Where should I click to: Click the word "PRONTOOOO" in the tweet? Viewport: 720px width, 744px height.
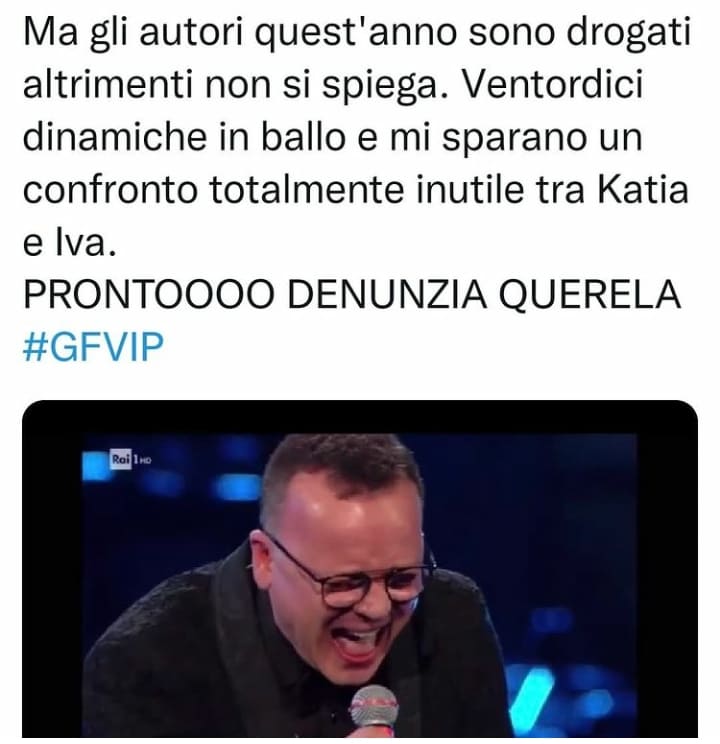(149, 294)
